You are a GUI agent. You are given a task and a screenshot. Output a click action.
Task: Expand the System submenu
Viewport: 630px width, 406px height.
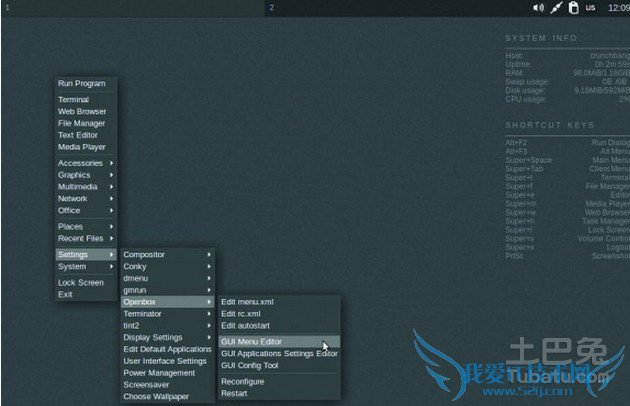click(x=86, y=267)
